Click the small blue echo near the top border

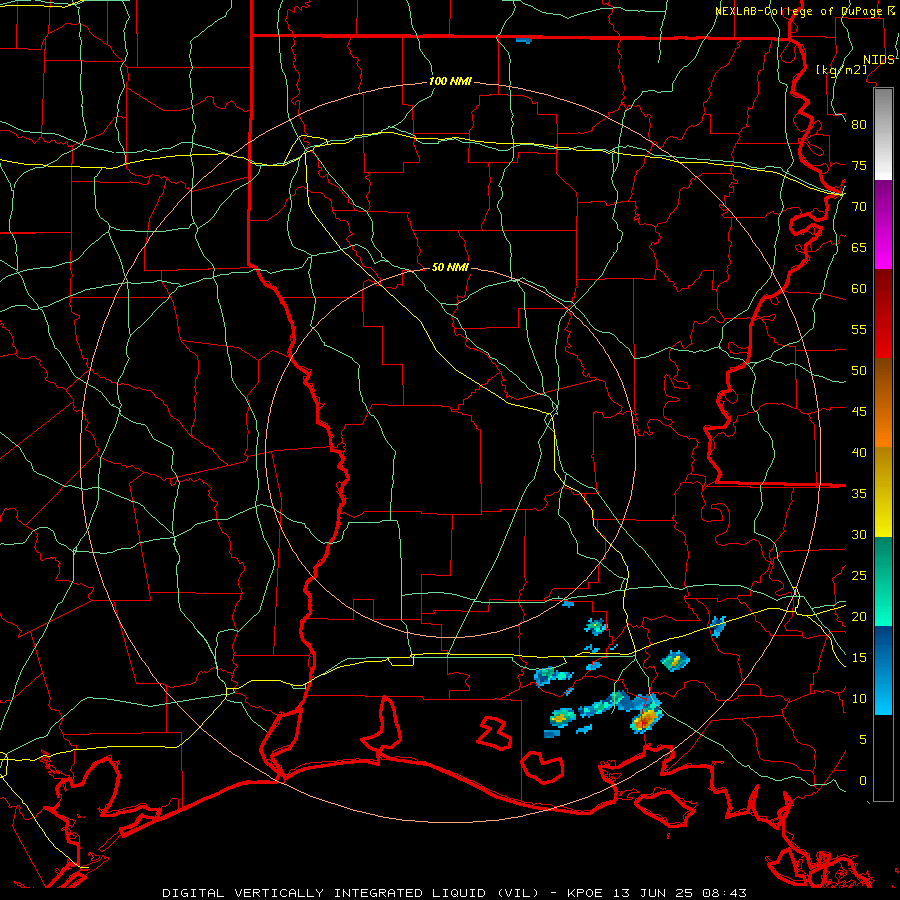523,40
